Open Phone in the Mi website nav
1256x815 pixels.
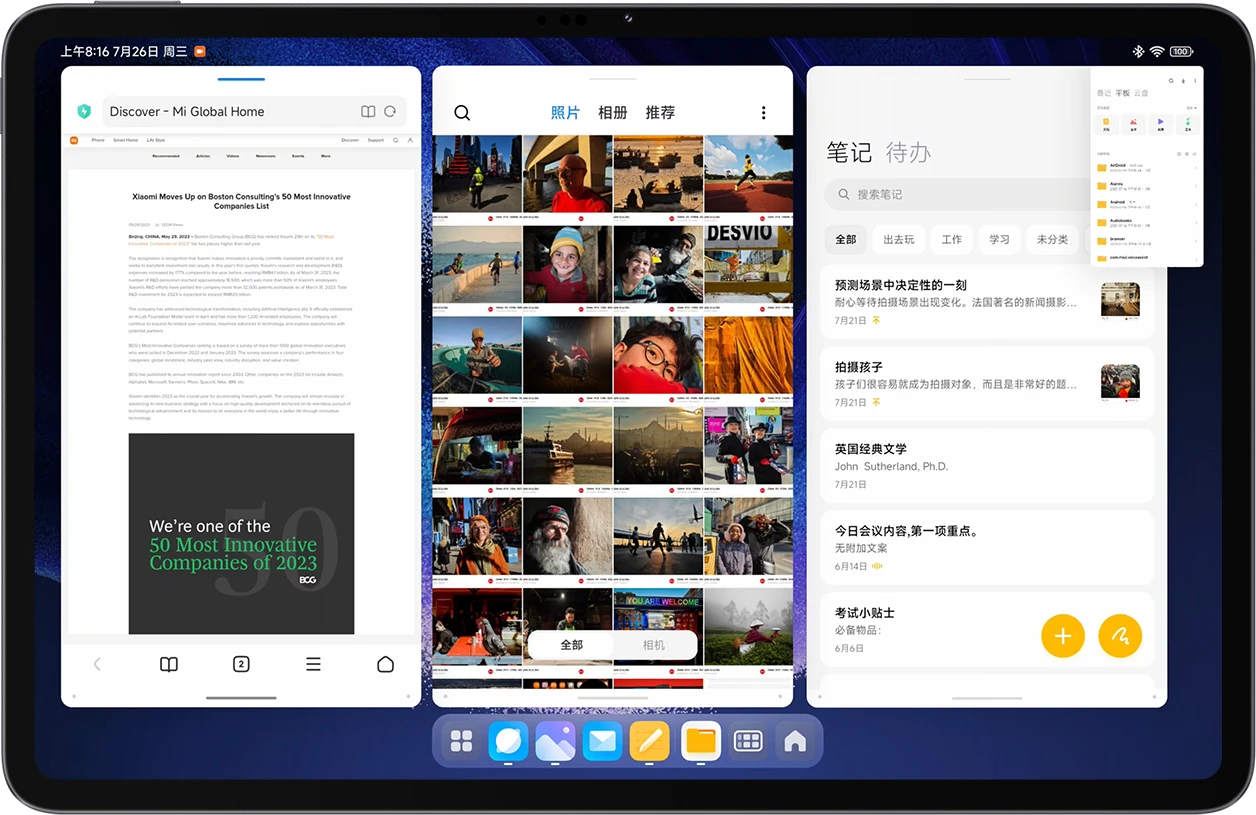pos(98,140)
